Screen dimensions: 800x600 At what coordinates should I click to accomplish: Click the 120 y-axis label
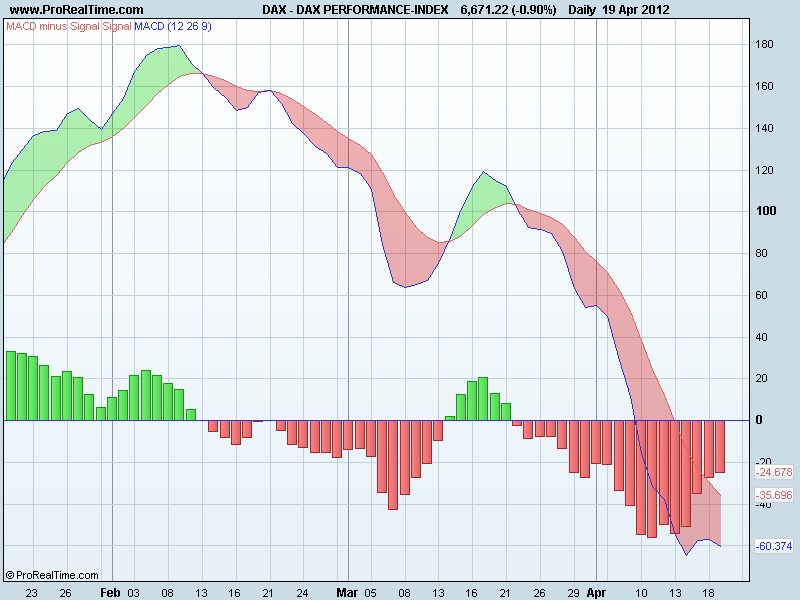[764, 170]
